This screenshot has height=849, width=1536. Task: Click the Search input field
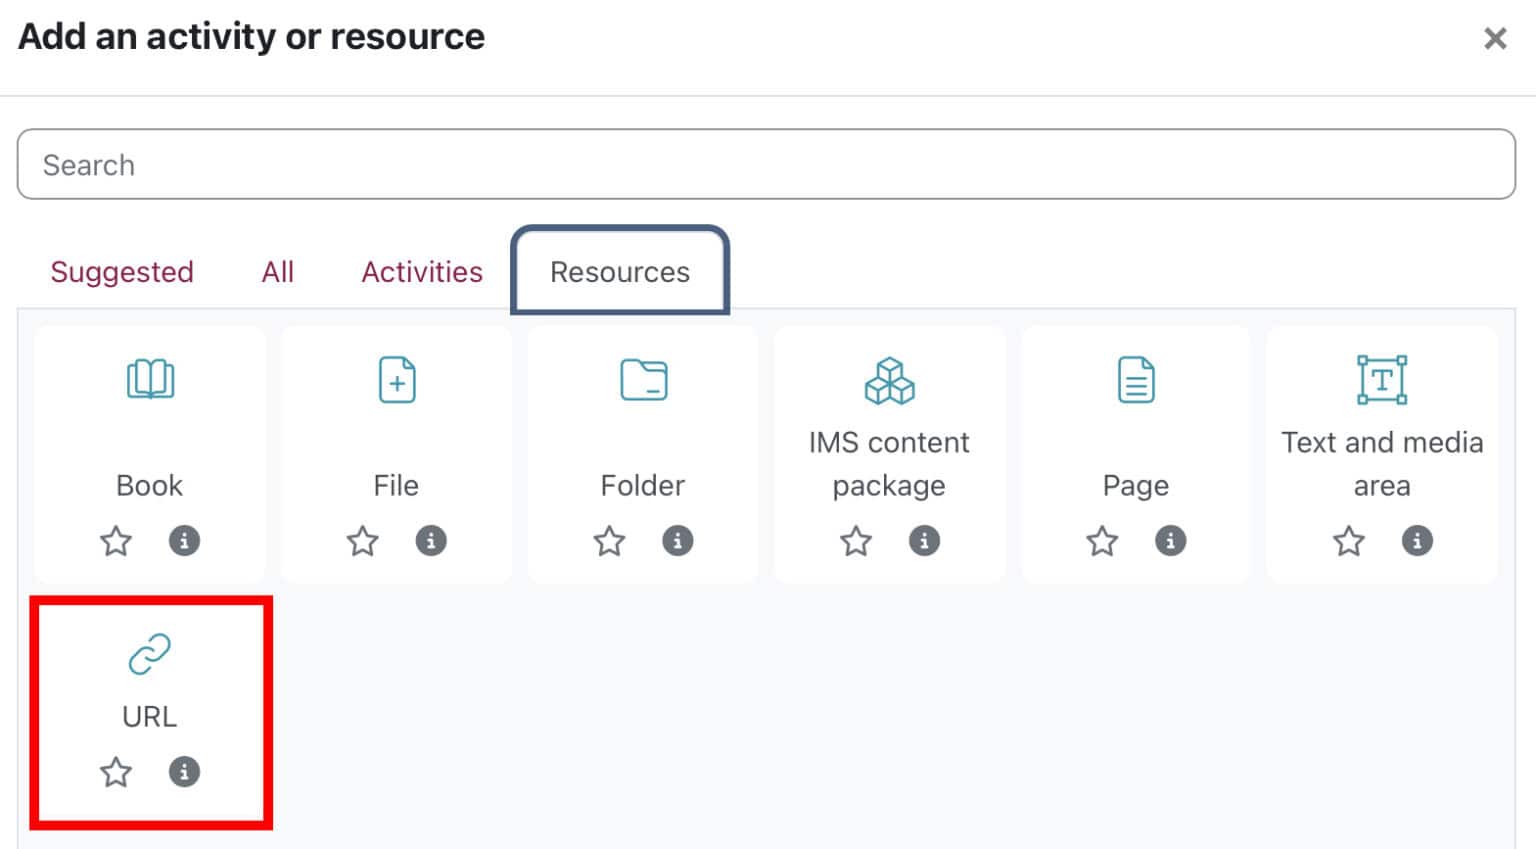pyautogui.click(x=766, y=164)
